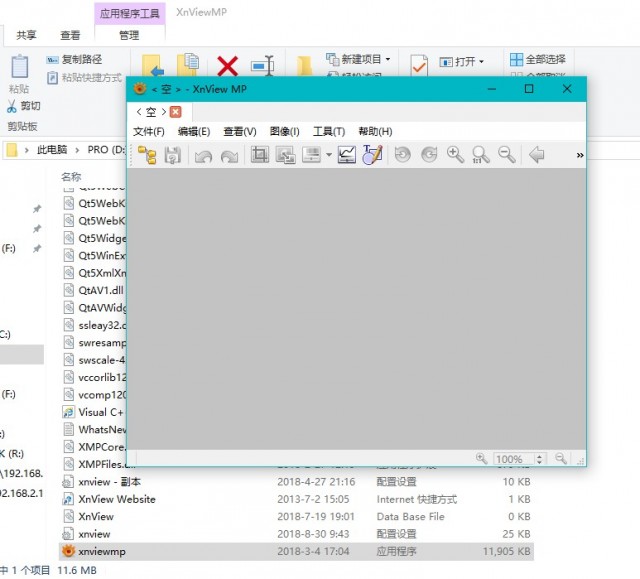This screenshot has width=640, height=579.
Task: Open the 帮助(H) menu
Action: pos(375,131)
